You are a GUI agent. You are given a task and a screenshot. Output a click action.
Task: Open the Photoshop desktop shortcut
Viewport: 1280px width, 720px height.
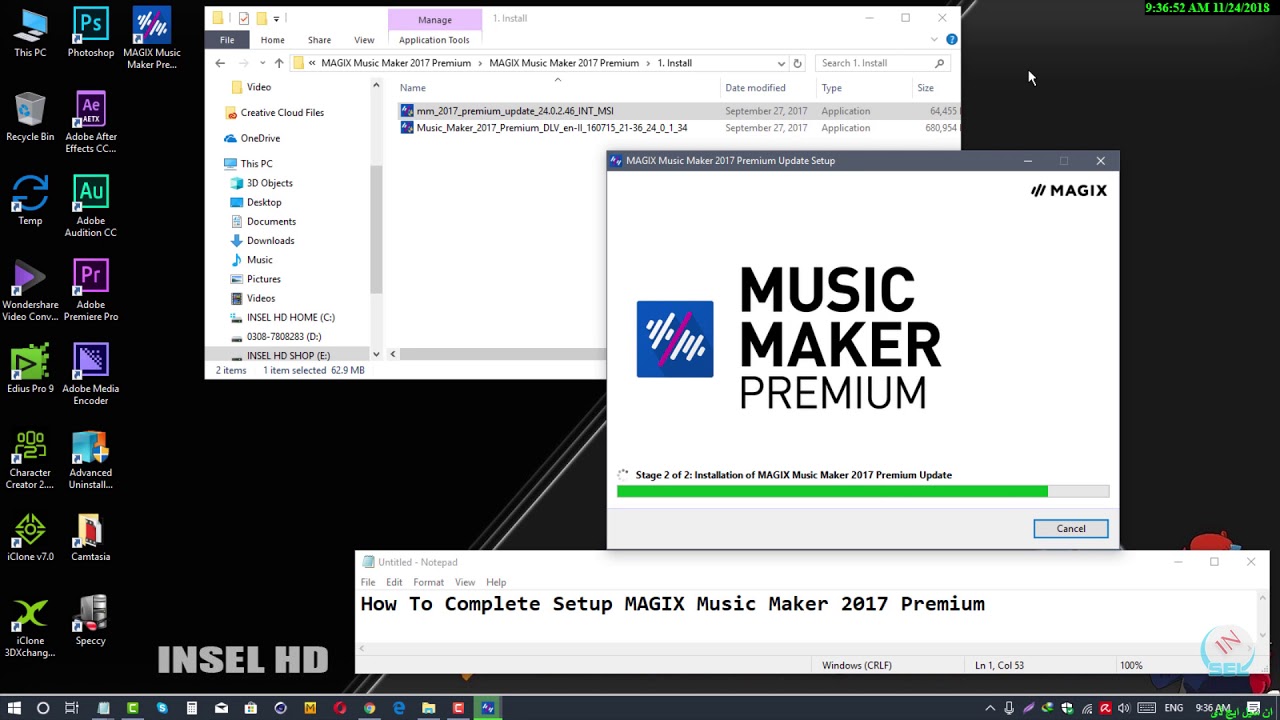[x=91, y=33]
